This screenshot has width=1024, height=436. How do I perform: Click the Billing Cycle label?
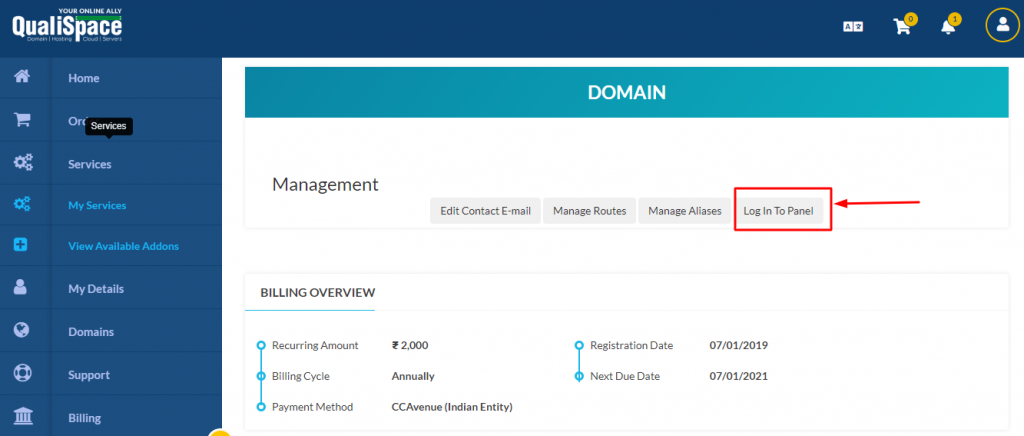tap(300, 377)
